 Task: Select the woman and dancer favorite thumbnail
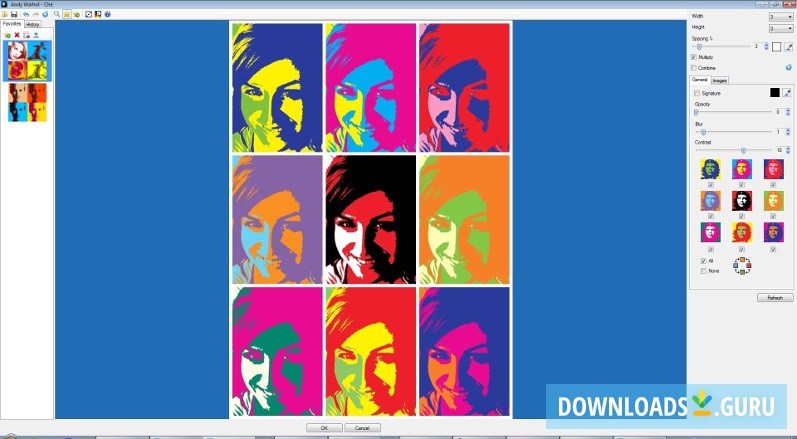[x=27, y=60]
